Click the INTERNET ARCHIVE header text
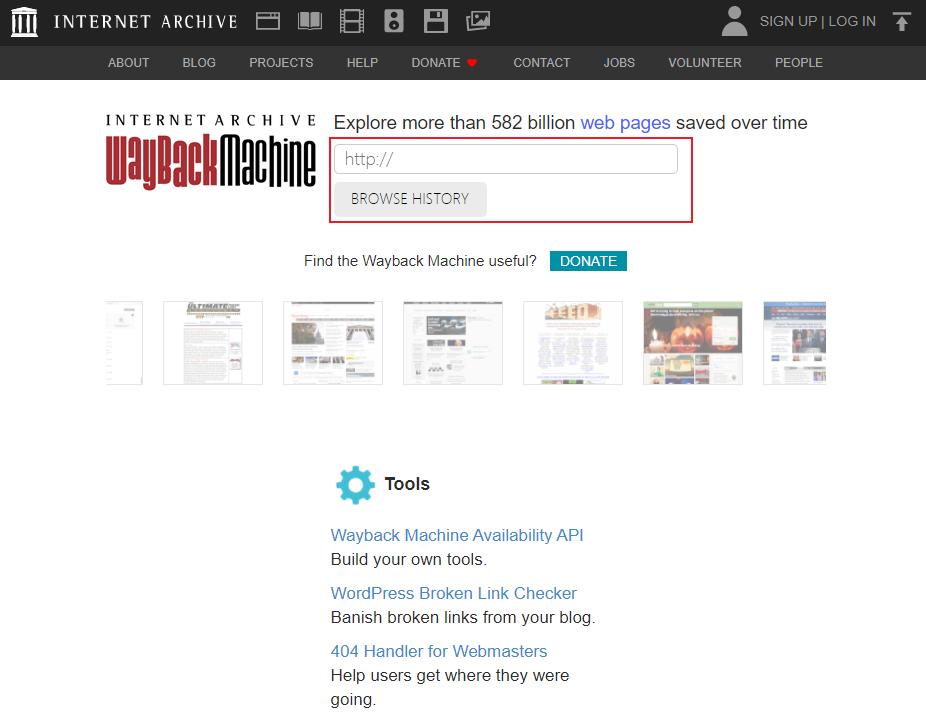Image resolution: width=926 pixels, height=722 pixels. pos(145,22)
